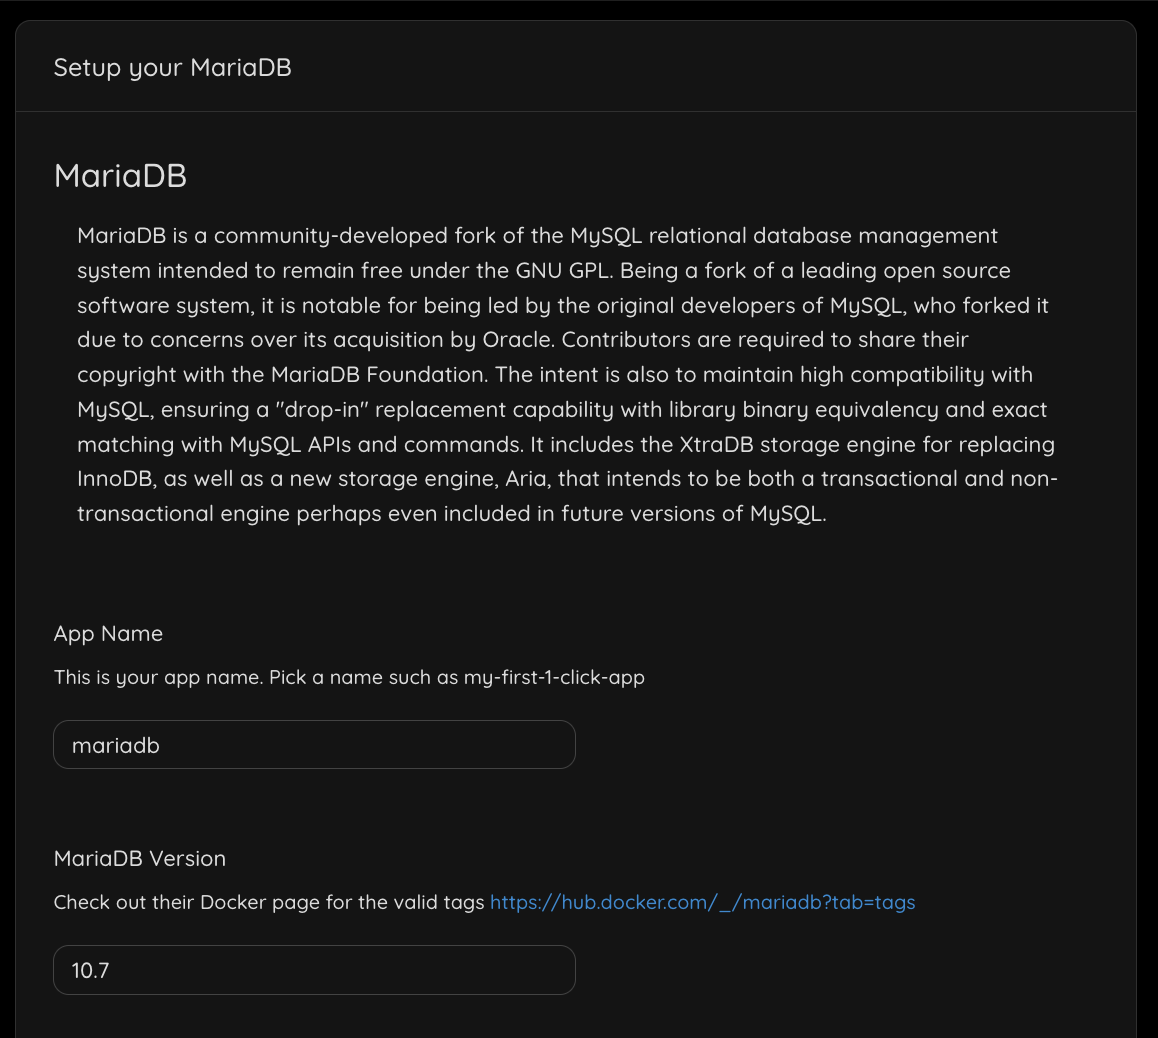Focus the MariaDB Version input field
Viewport: 1158px width, 1038px height.
(314, 970)
